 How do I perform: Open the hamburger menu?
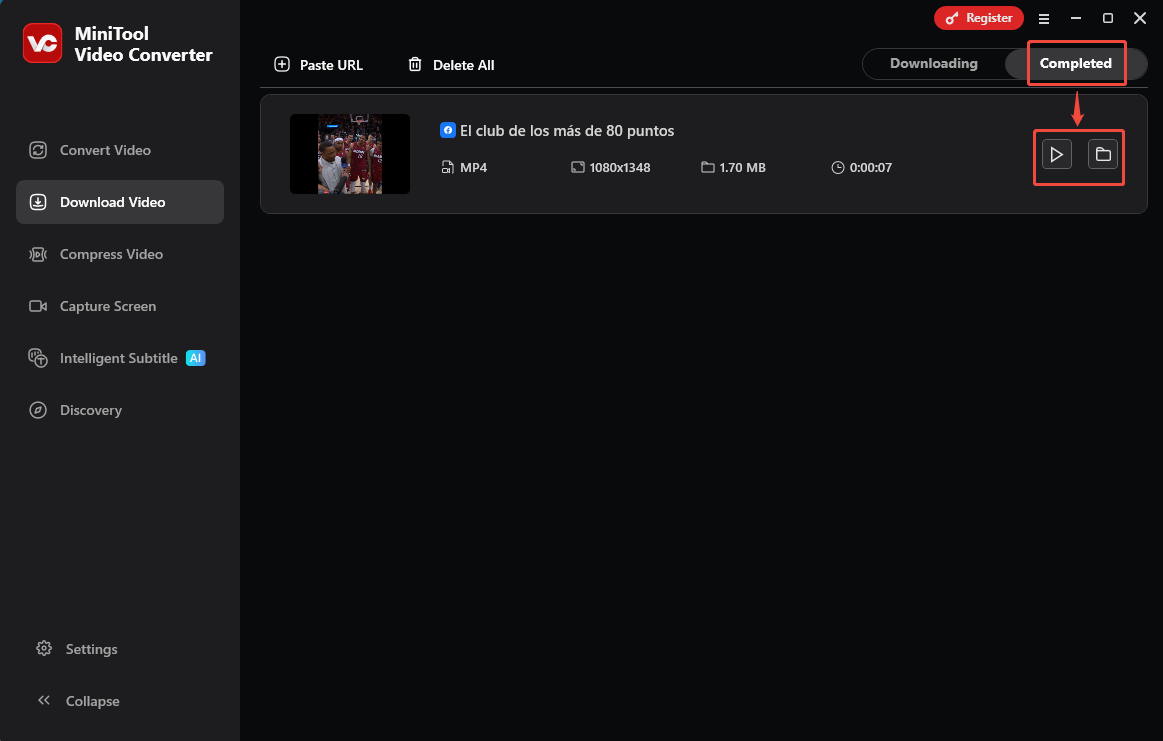click(1044, 18)
